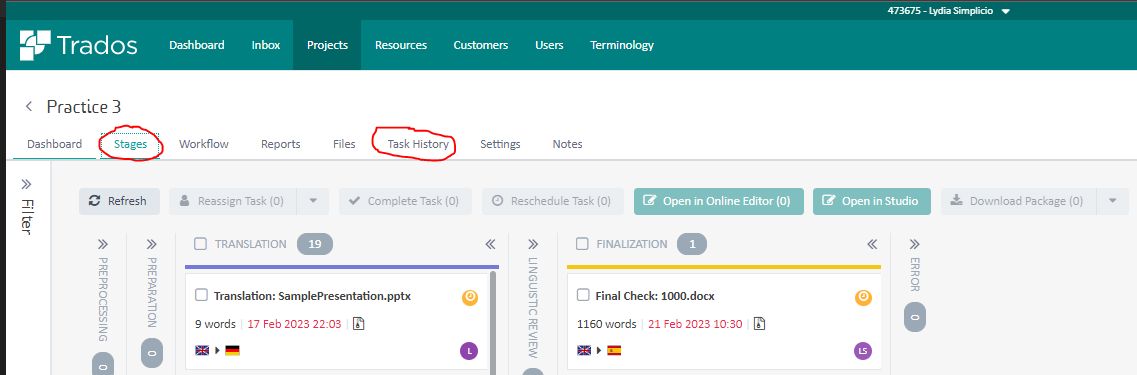Viewport: 1137px width, 375px height.
Task: Click the orange clock icon on SamplePresentation.pptx card
Action: 470,297
